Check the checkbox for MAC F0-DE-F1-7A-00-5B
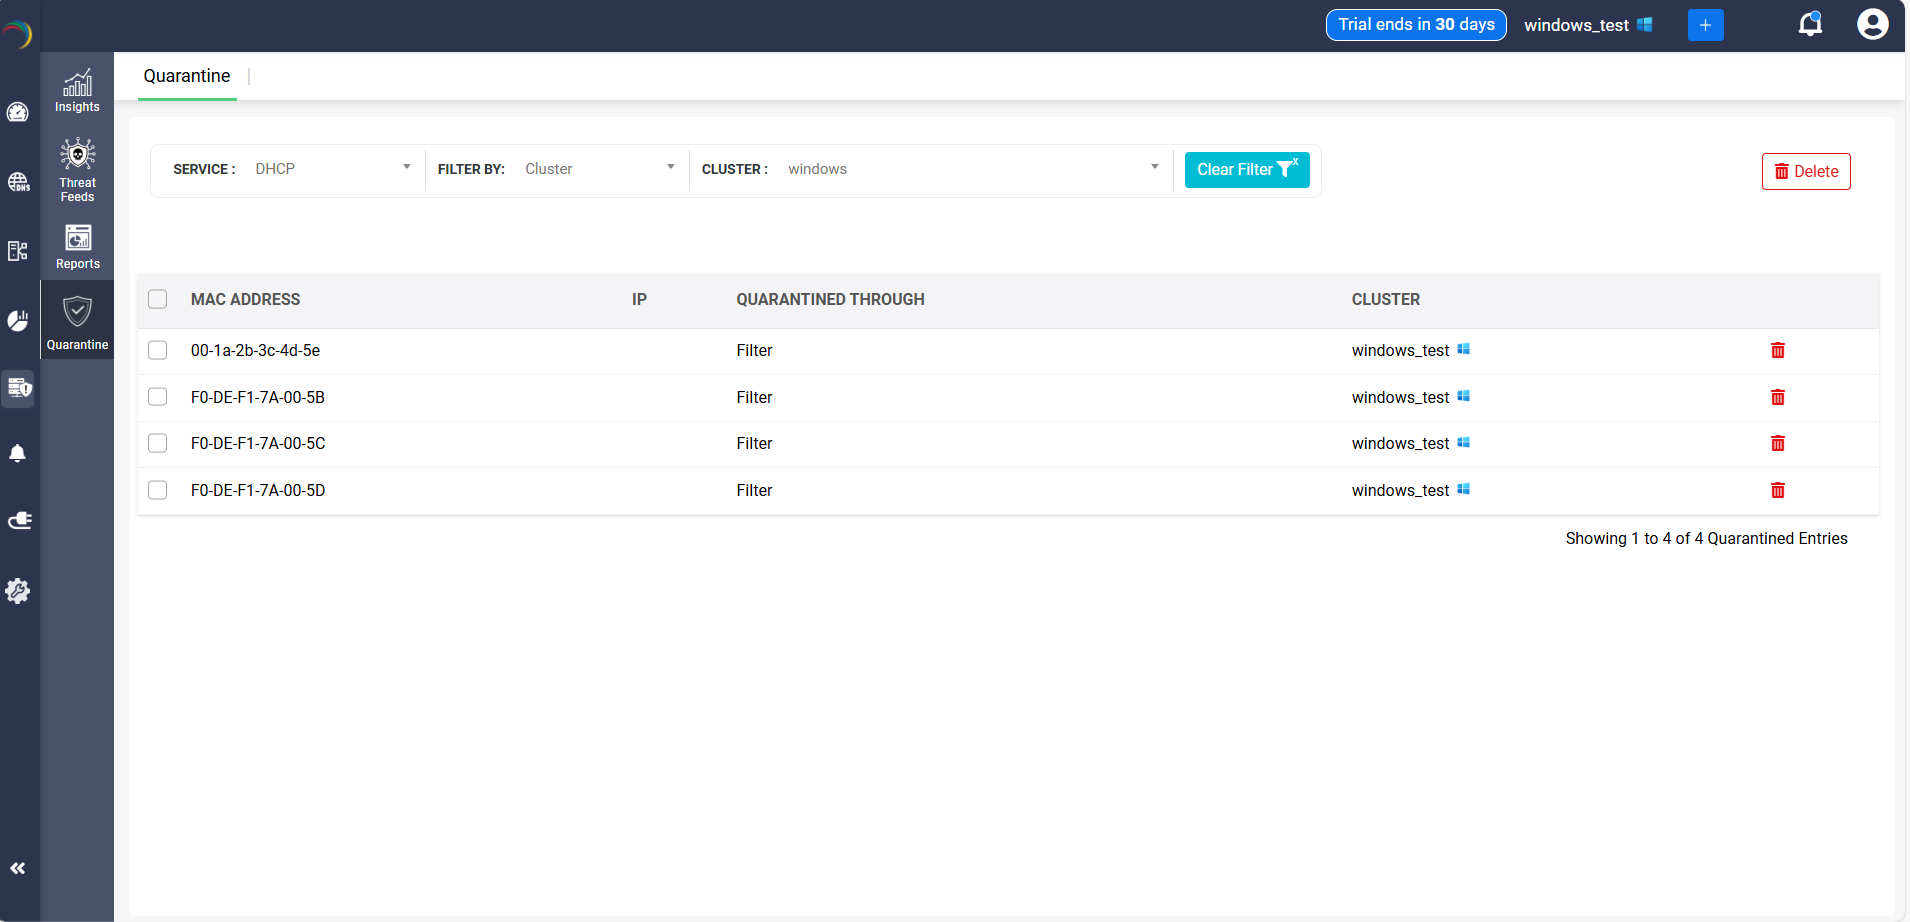 click(x=157, y=396)
